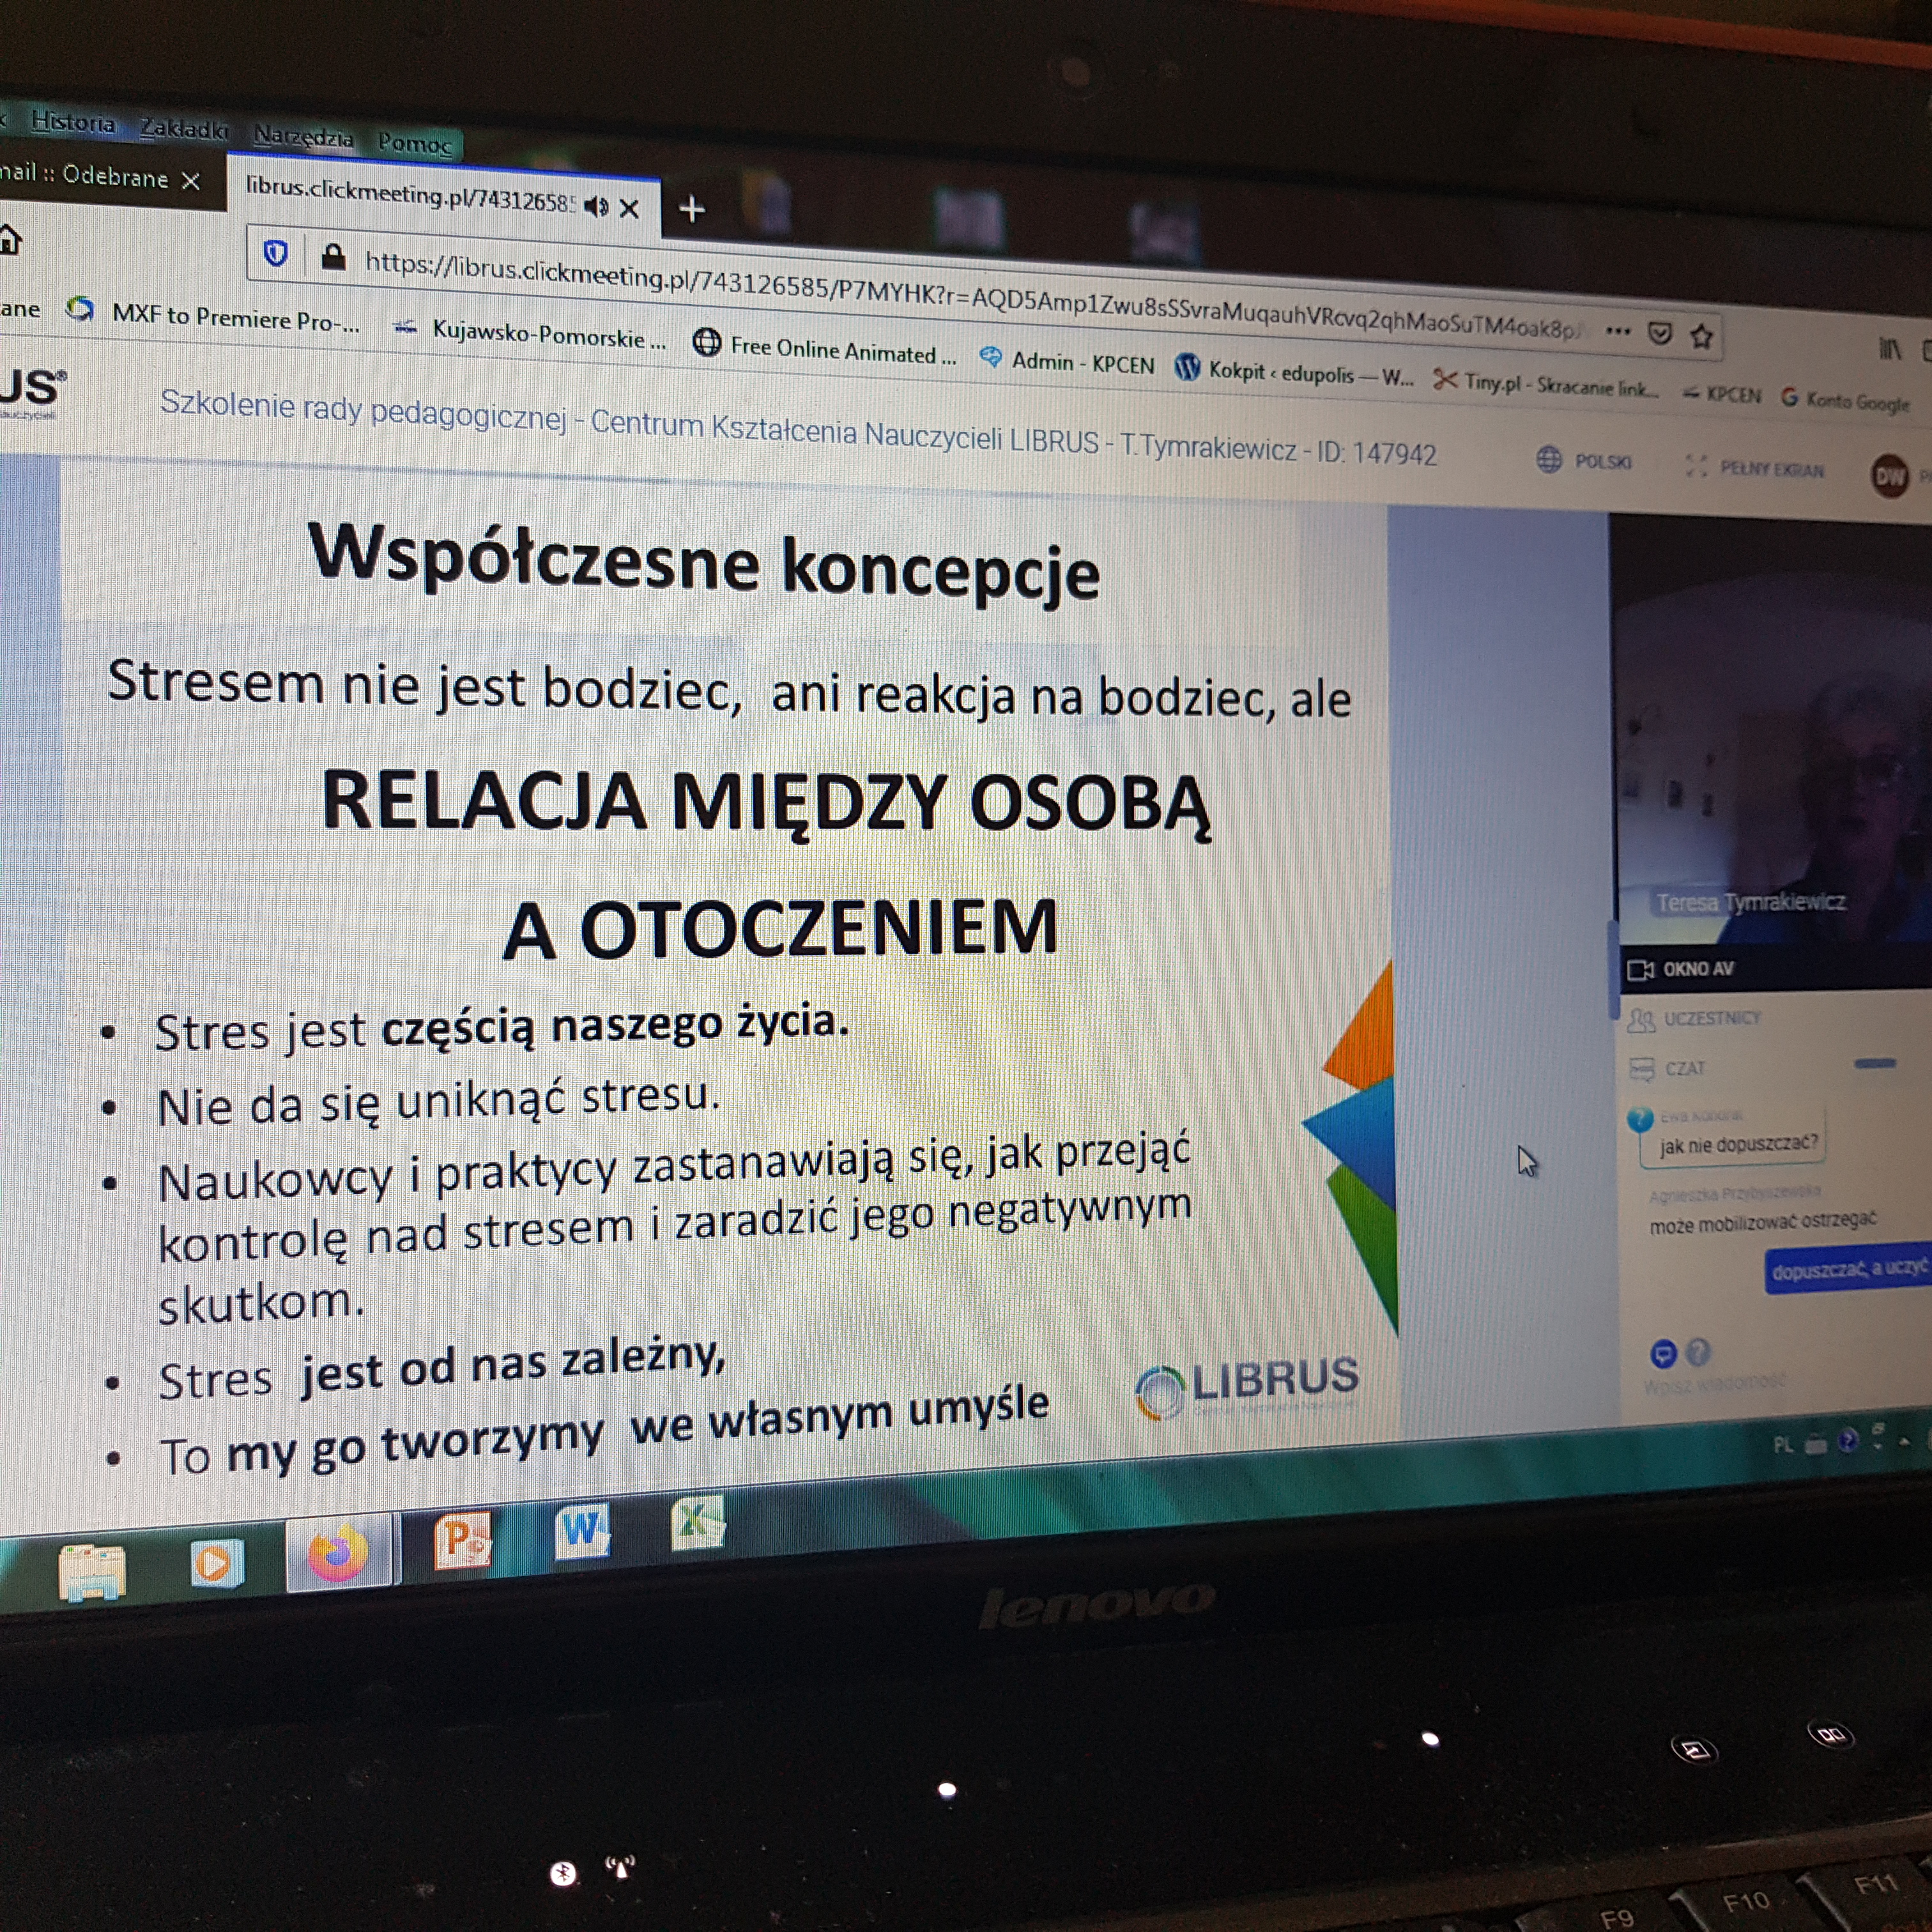Mute audio on the clickmeeting tab

coord(596,207)
